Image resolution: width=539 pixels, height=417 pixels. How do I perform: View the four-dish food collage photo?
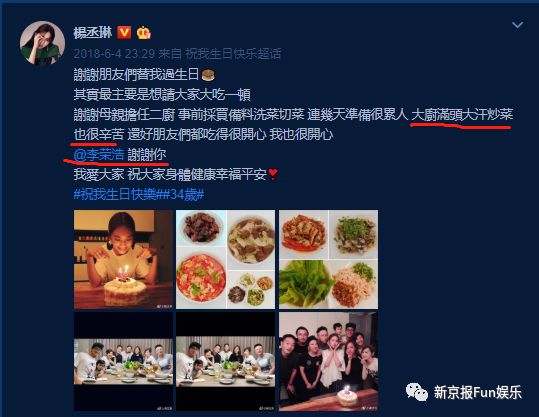point(226,259)
